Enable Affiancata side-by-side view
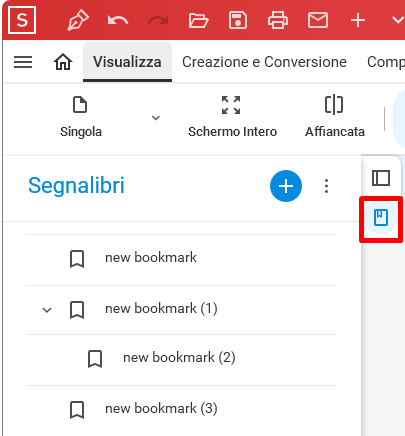Image resolution: width=405 pixels, height=436 pixels. (335, 117)
